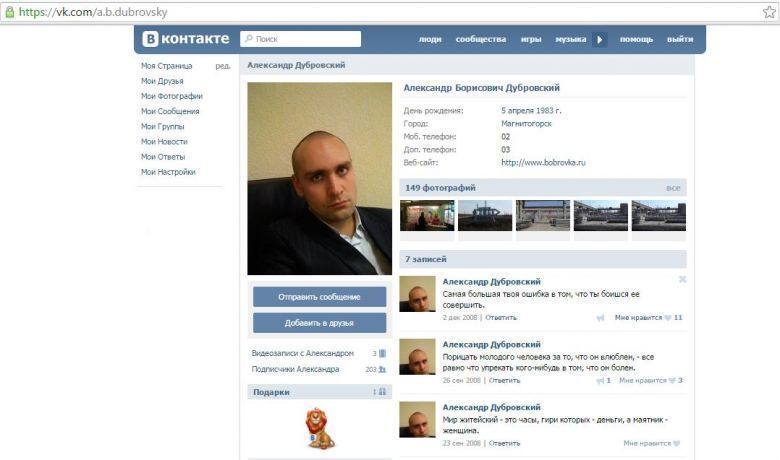Delete first wall post with X icon
This screenshot has width=780, height=460.
[x=682, y=279]
